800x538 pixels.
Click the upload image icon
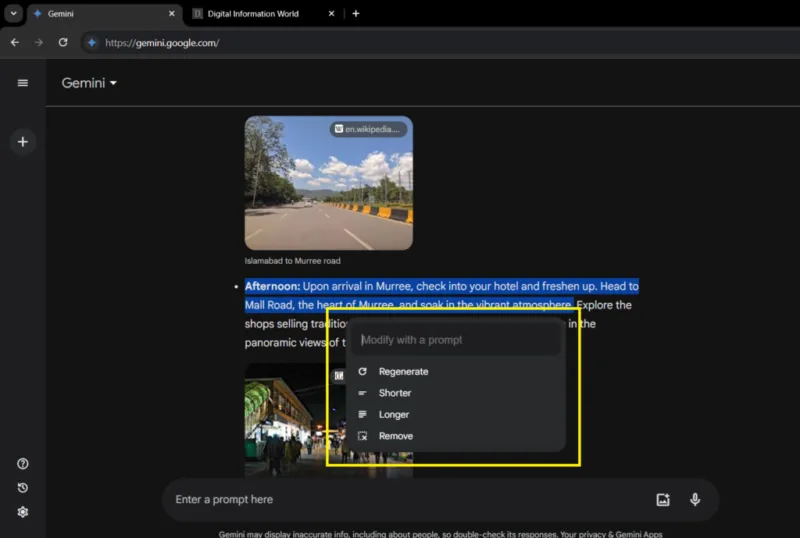[x=662, y=500]
